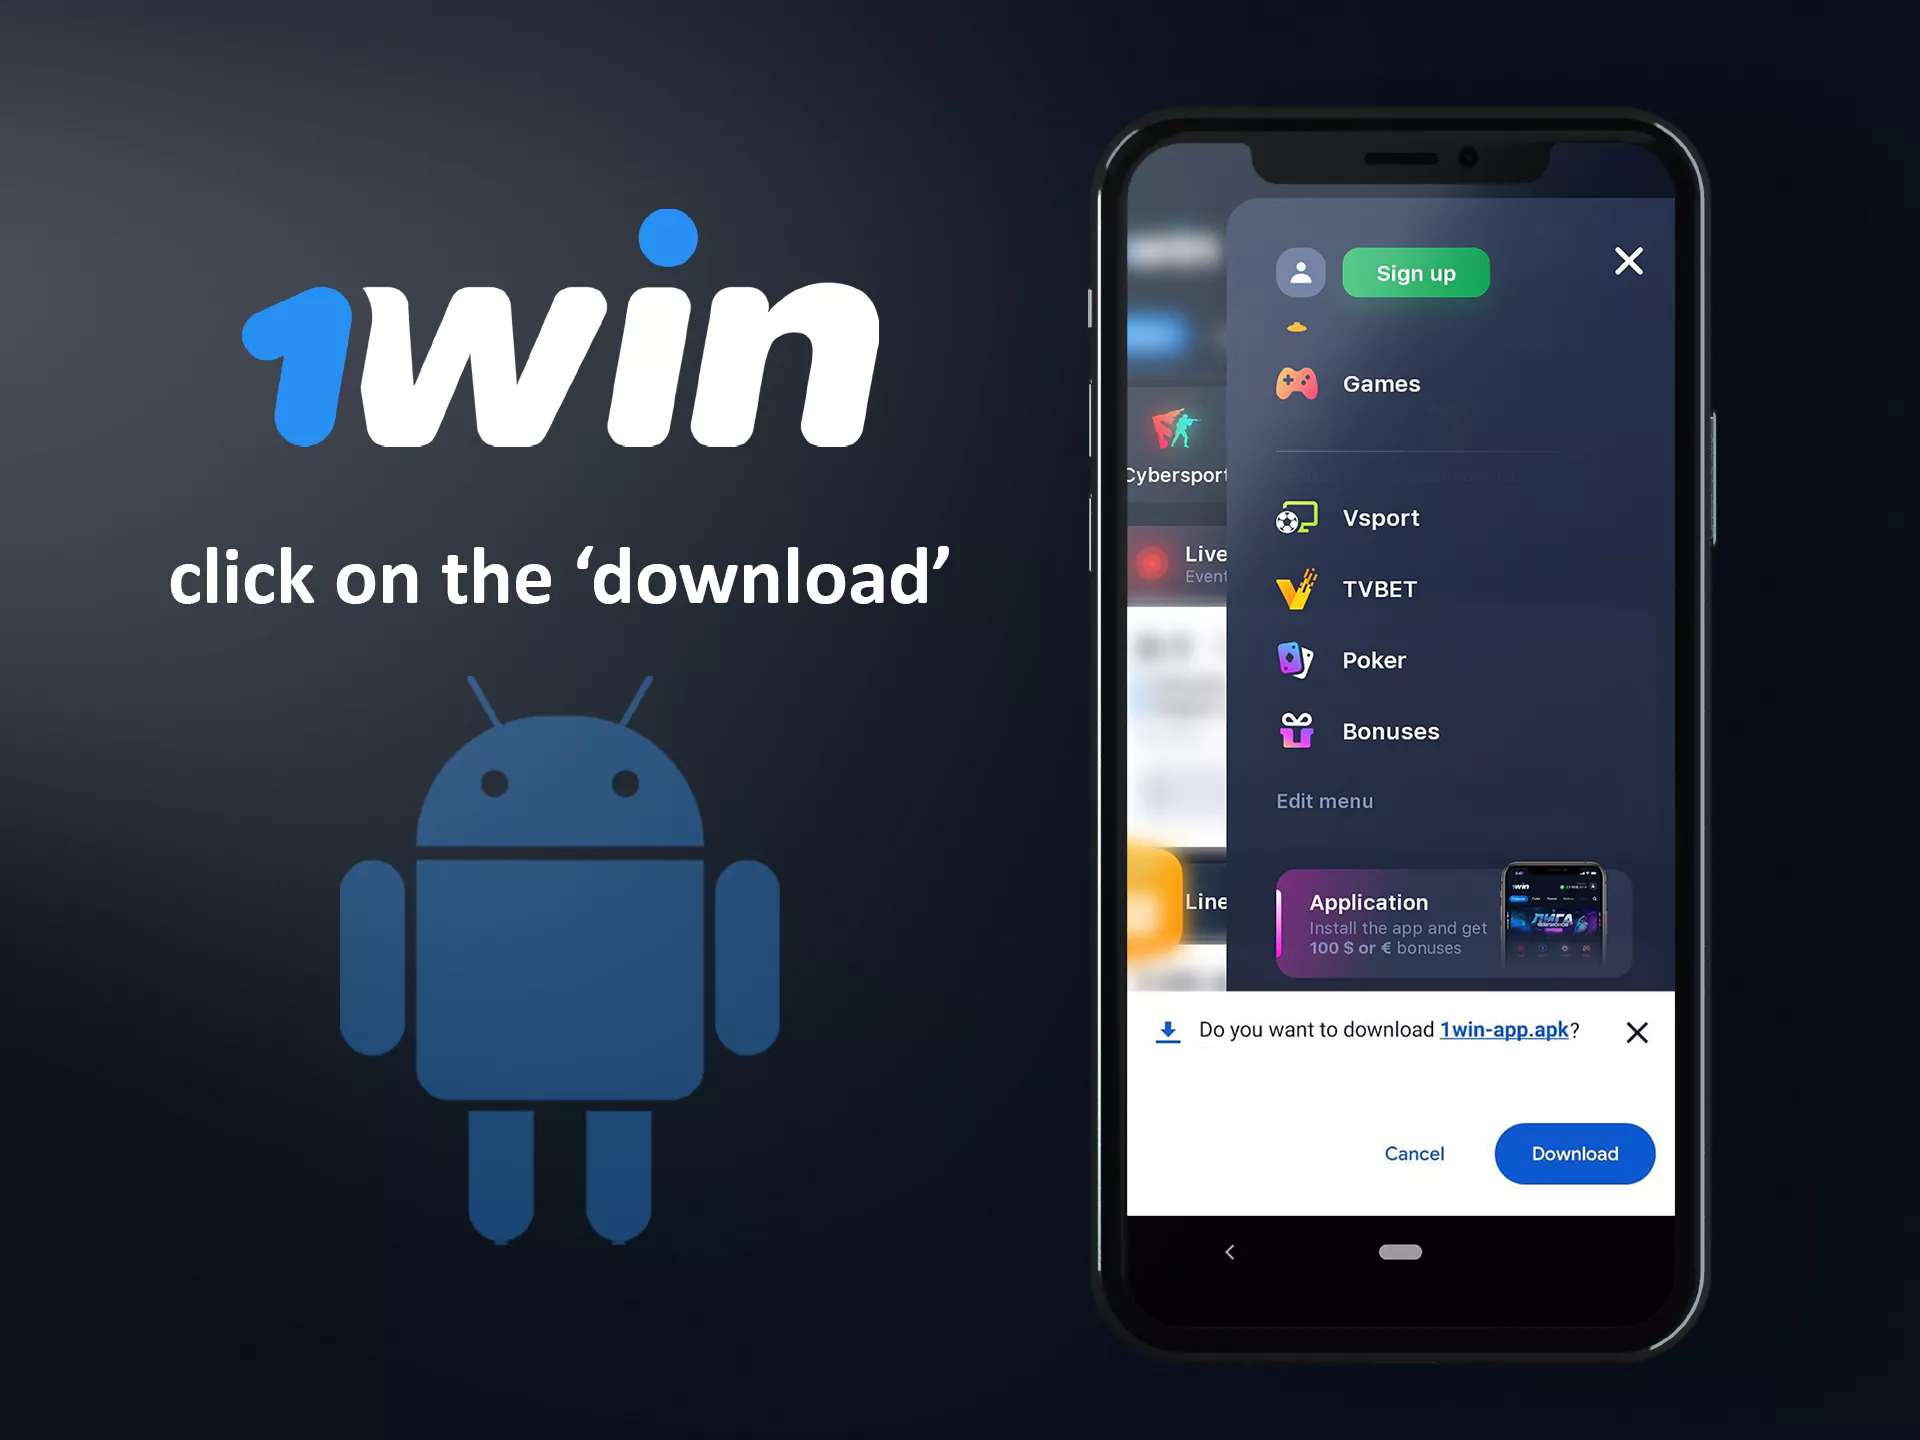Click the Sign up button
1920x1440 pixels.
click(x=1414, y=272)
